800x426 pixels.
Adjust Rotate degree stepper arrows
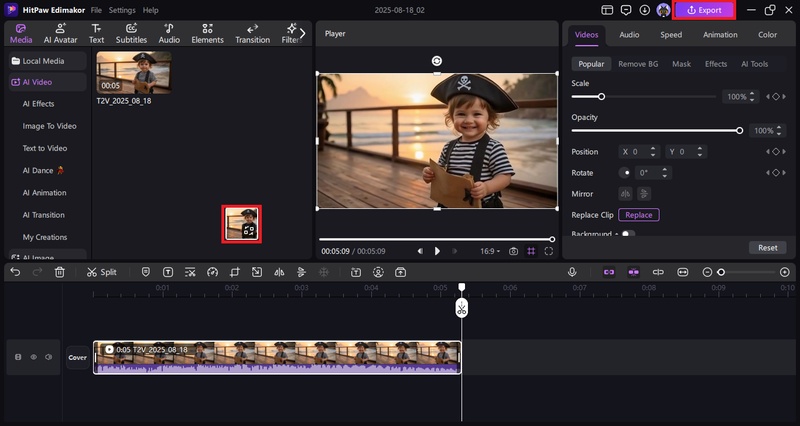(664, 173)
